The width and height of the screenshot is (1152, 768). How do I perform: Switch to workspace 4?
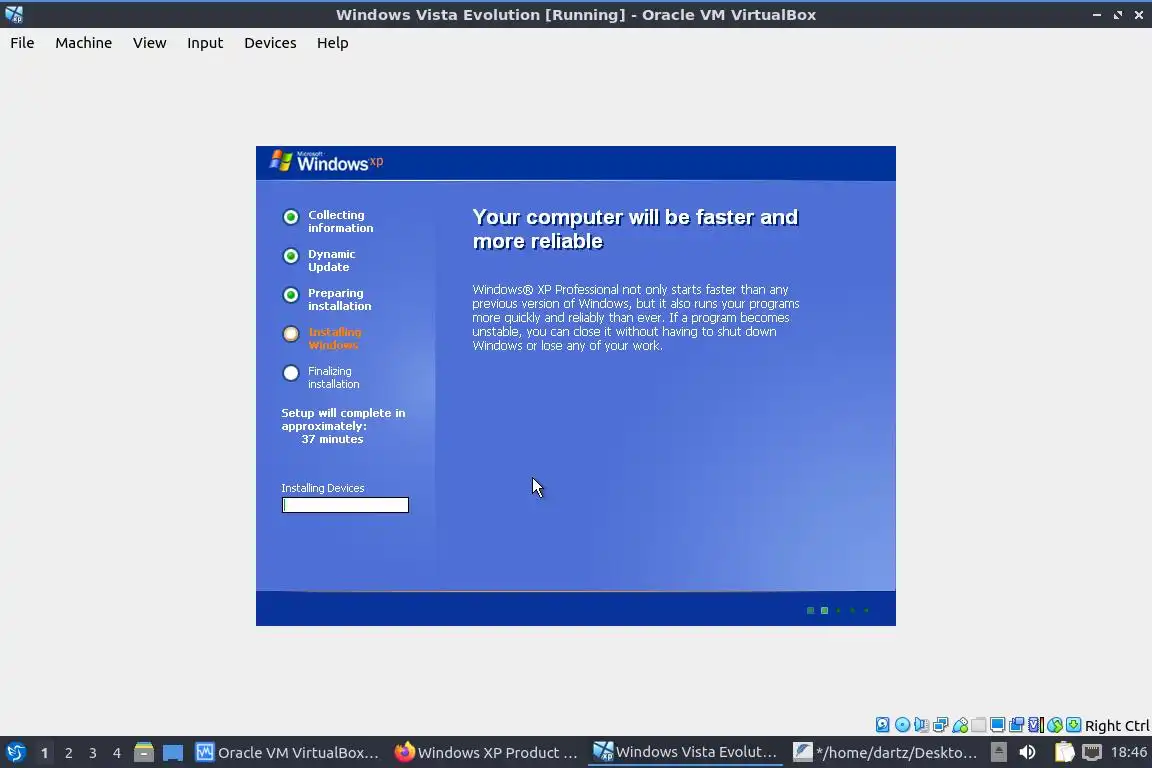click(117, 753)
